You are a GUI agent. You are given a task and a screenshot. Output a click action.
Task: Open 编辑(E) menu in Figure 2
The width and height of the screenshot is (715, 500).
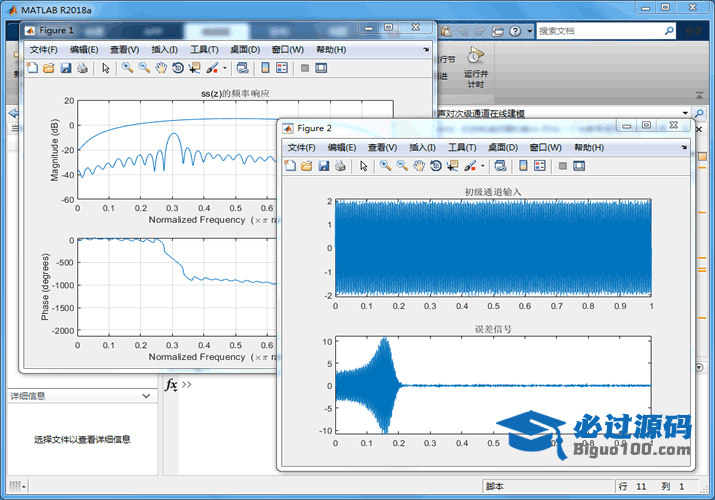tap(342, 148)
